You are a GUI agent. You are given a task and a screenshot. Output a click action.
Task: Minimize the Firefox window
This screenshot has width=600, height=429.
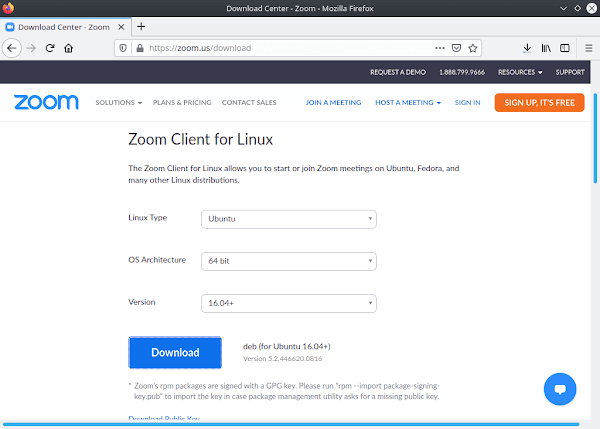(x=563, y=8)
